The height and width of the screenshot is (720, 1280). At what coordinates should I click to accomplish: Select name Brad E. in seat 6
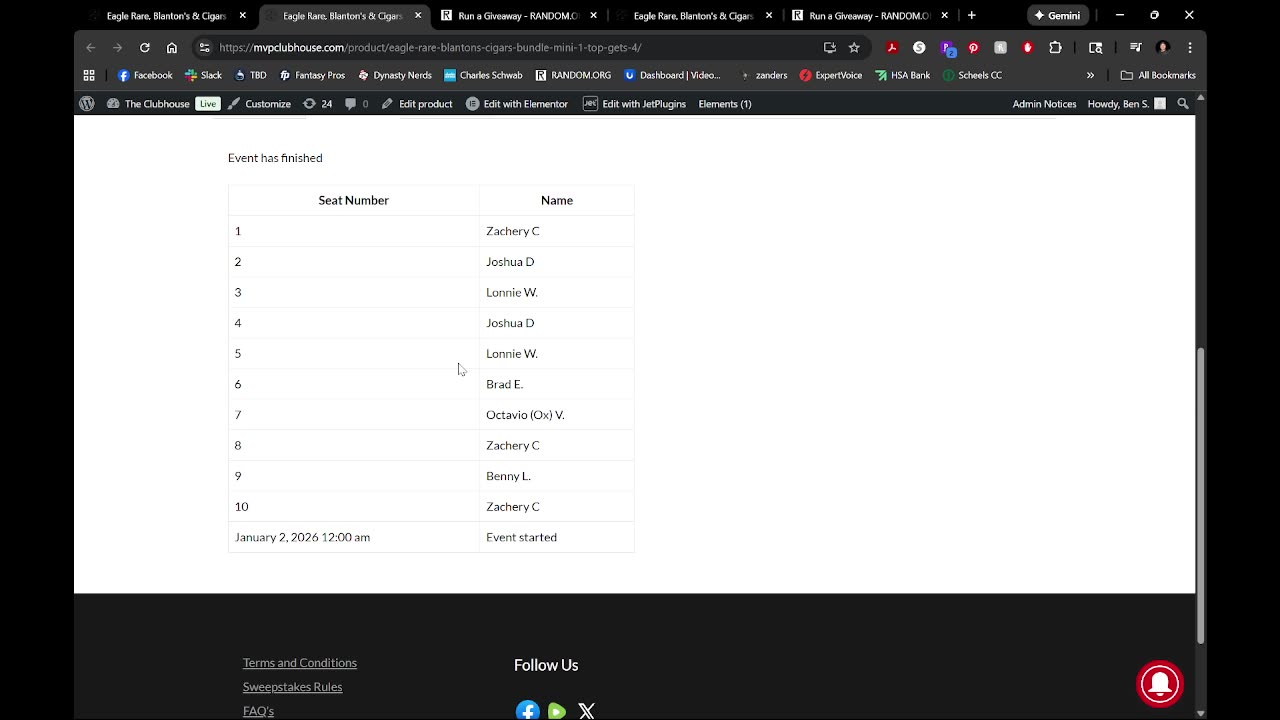coord(504,384)
